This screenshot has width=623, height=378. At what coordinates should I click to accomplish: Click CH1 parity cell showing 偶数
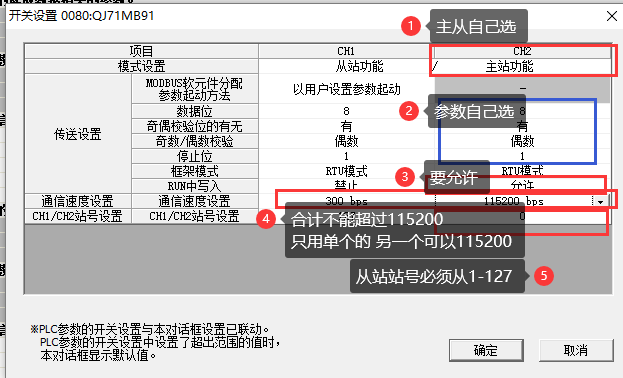pos(346,141)
